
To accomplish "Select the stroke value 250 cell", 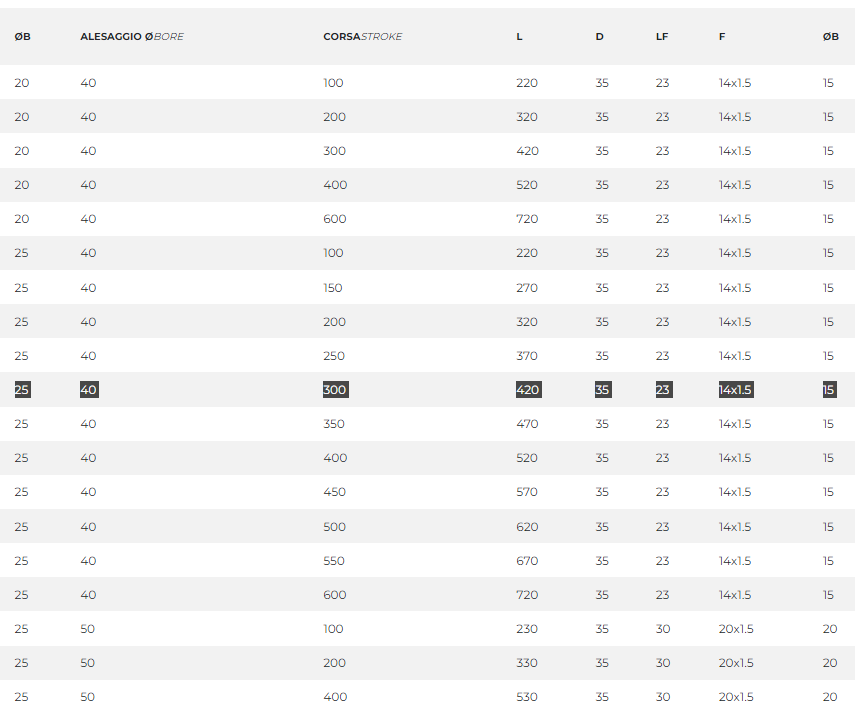I will click(334, 356).
